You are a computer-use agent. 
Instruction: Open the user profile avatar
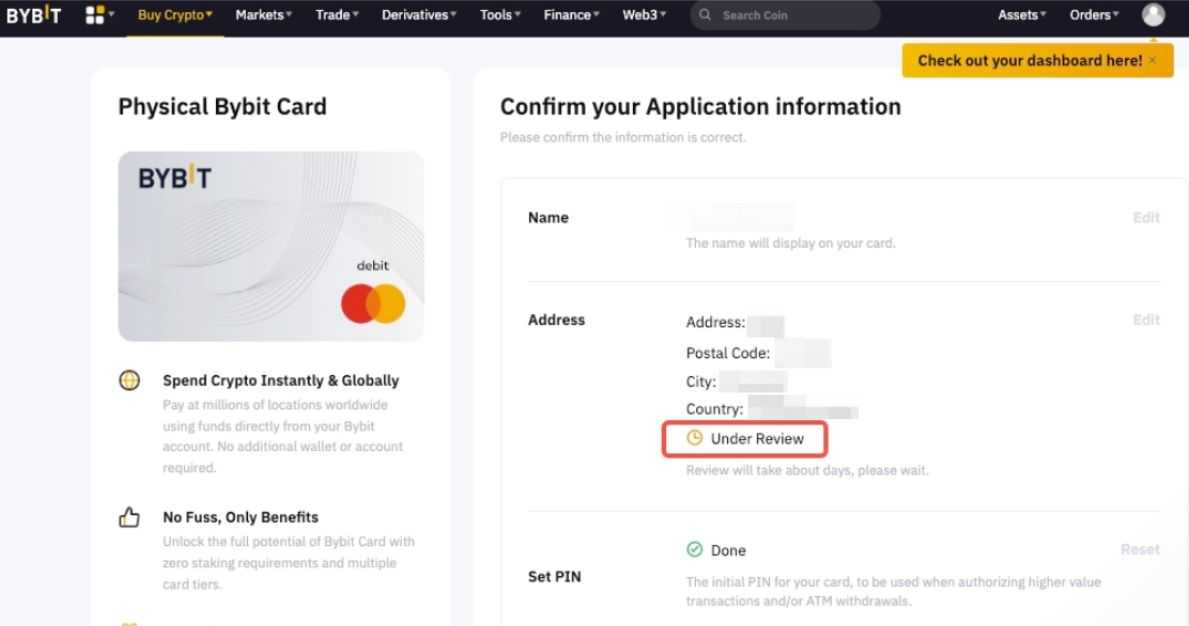(1153, 14)
